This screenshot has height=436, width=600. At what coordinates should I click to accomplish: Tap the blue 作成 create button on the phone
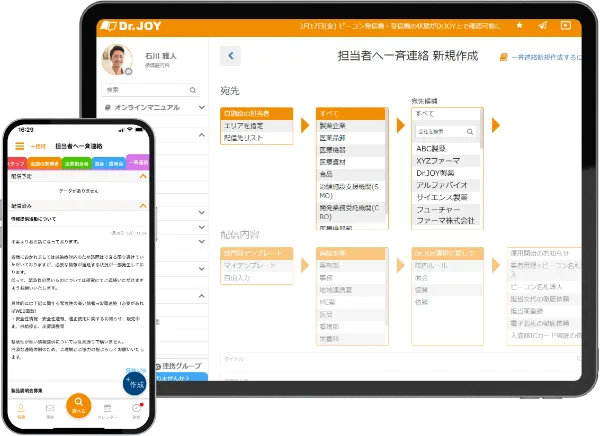click(135, 384)
